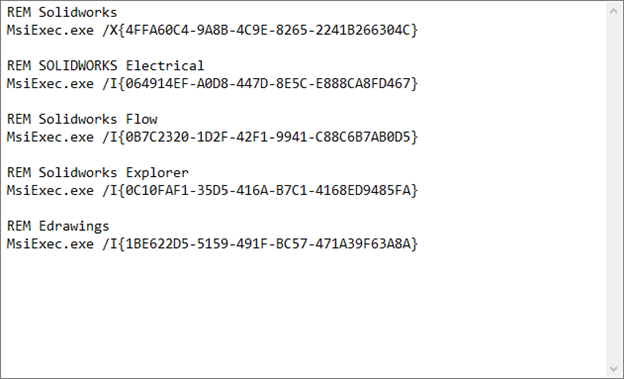Click the vertical scrollbar track
Image resolution: width=624 pixels, height=379 pixels.
click(613, 190)
